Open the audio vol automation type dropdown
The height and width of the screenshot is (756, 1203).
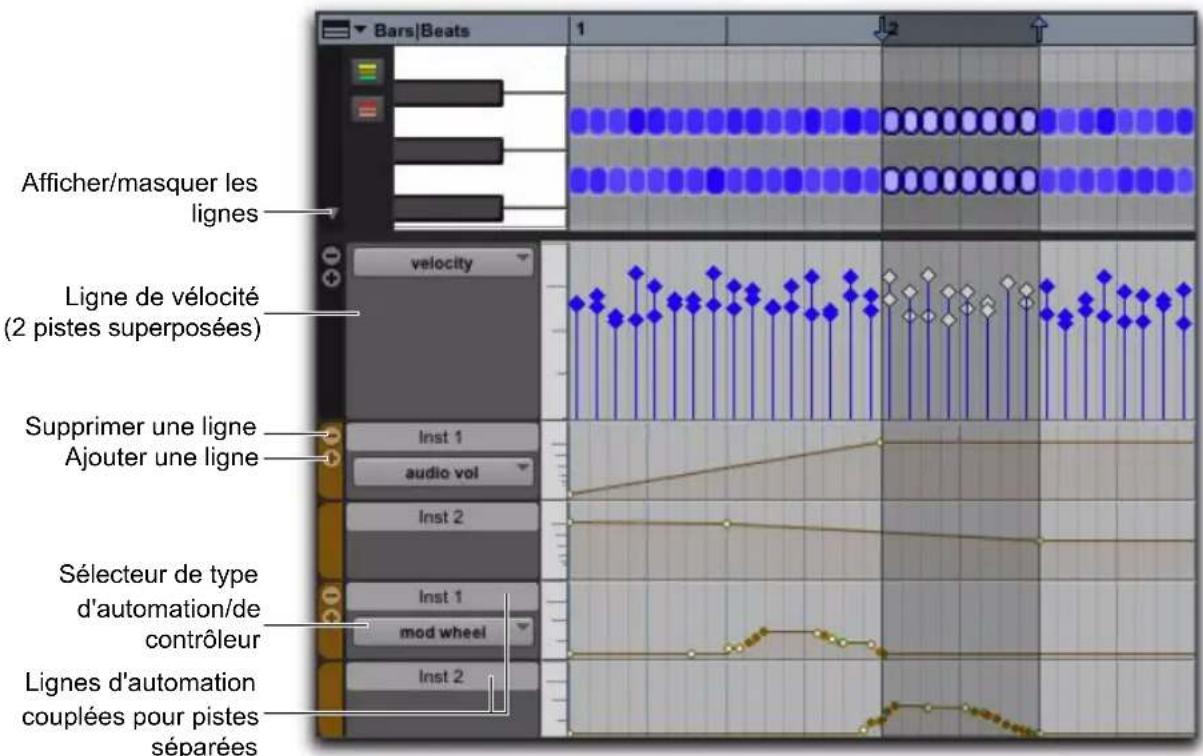(x=443, y=473)
